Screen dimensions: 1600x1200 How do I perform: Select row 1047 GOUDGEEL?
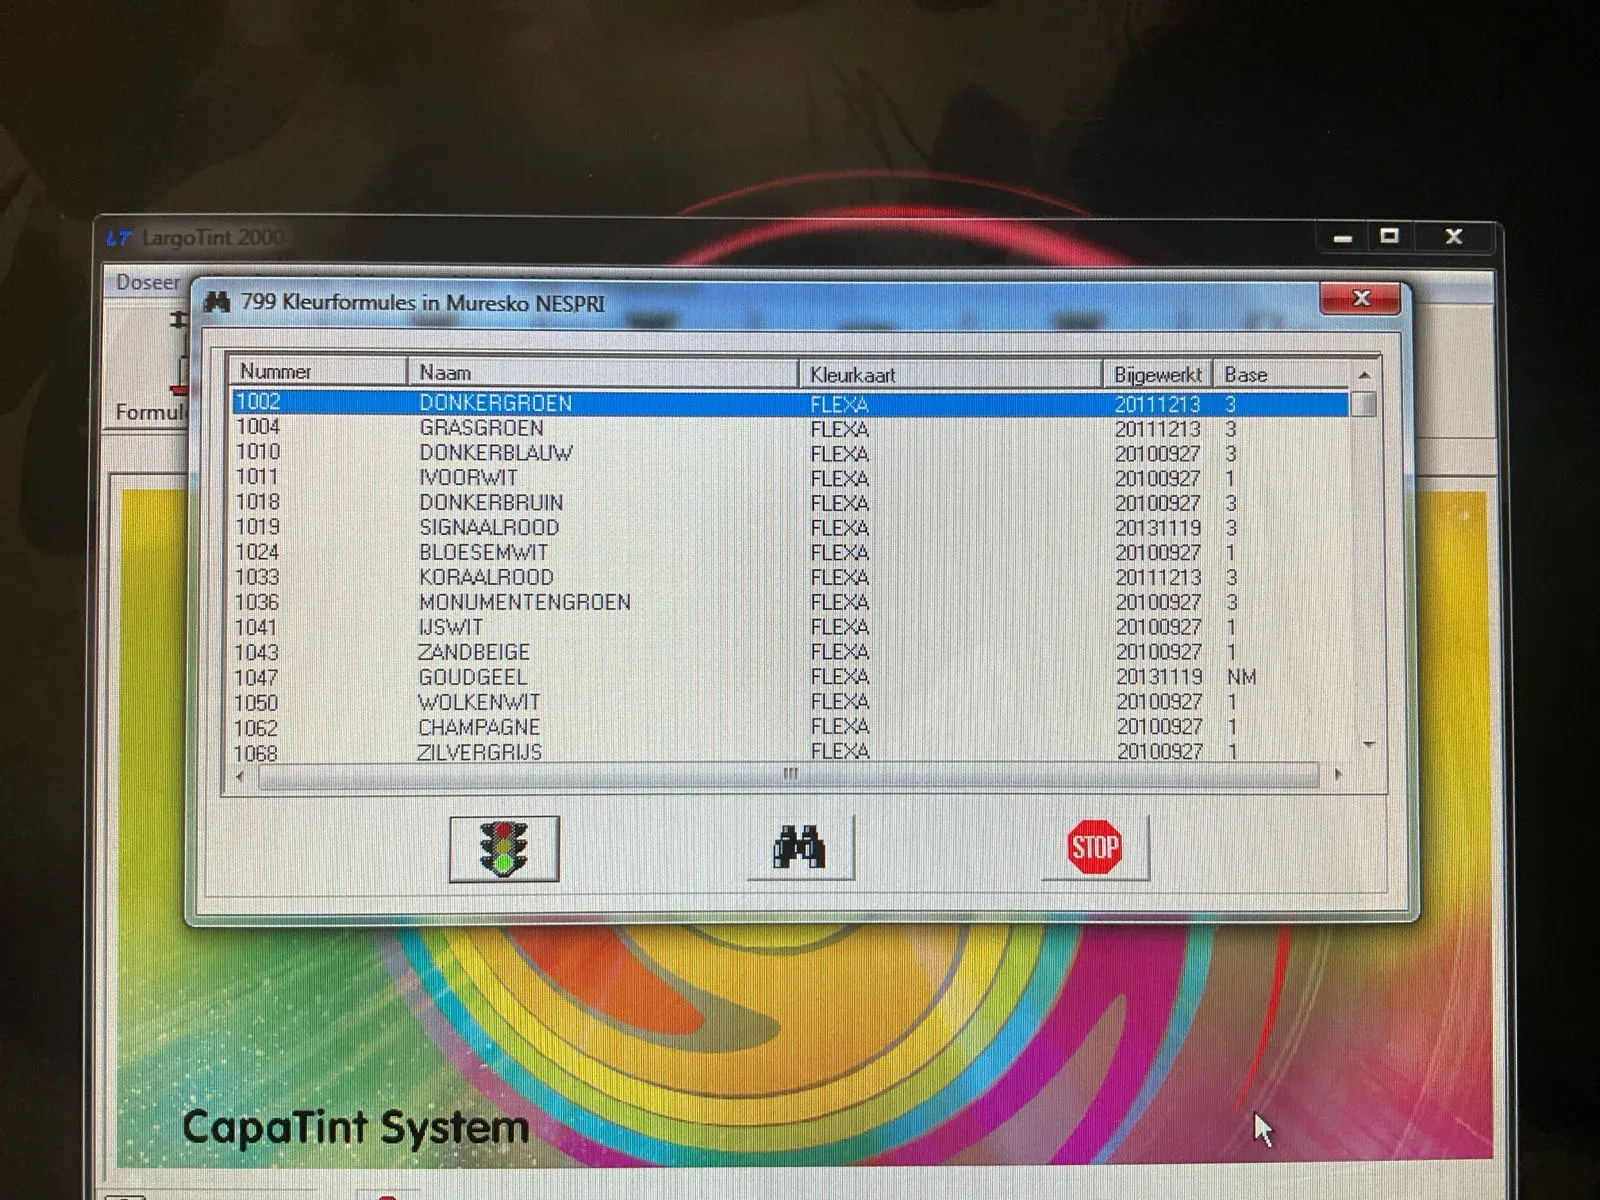(x=790, y=677)
